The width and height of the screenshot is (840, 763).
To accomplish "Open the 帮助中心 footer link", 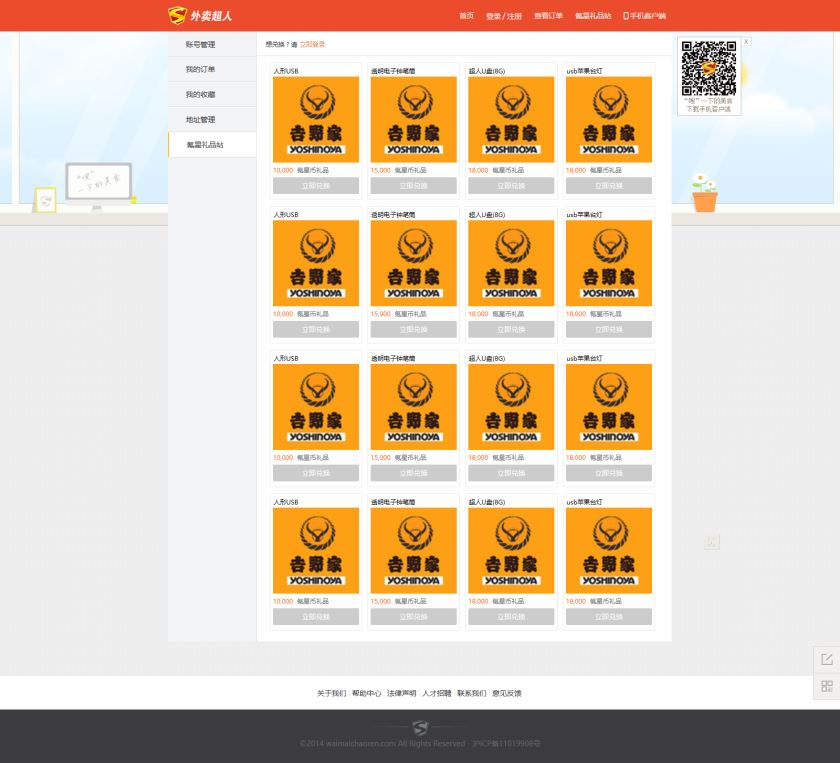I will coord(366,693).
